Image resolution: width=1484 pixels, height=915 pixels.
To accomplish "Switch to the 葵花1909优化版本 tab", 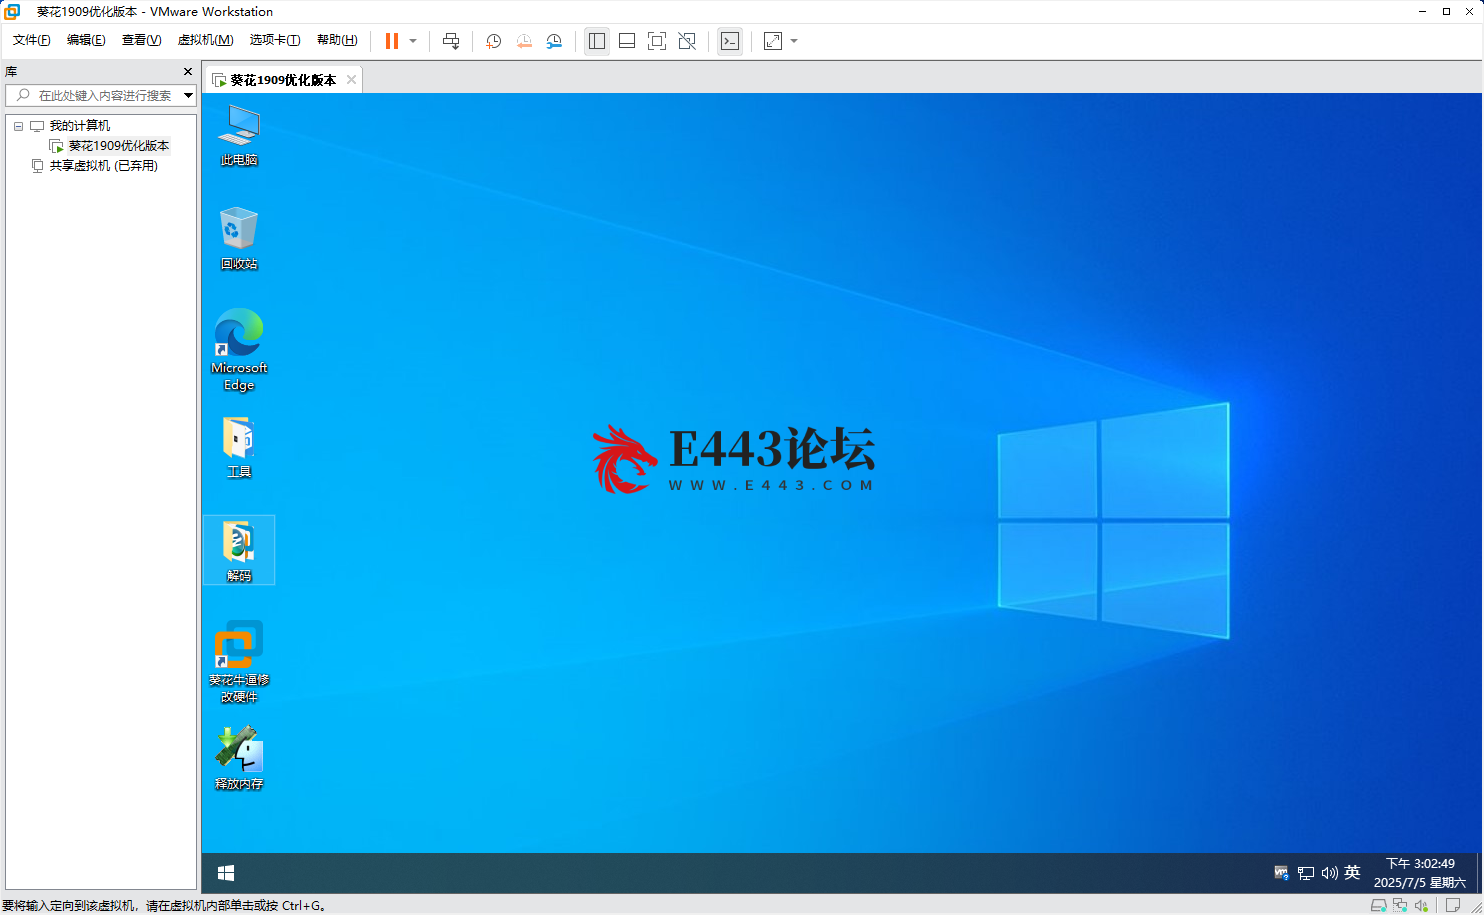I will (x=283, y=80).
